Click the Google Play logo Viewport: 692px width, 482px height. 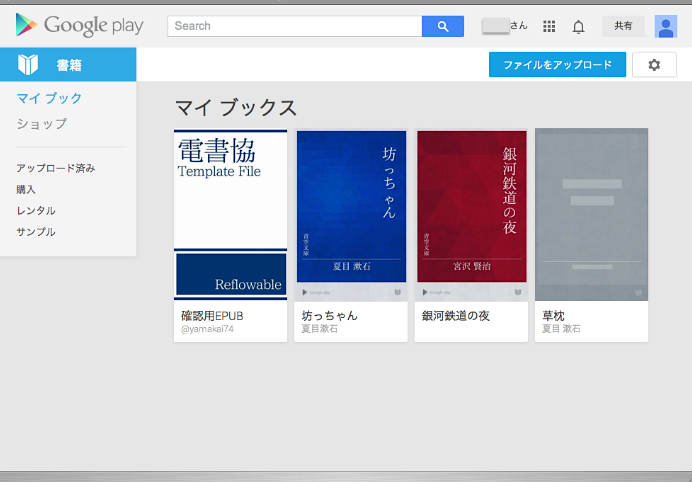point(79,25)
